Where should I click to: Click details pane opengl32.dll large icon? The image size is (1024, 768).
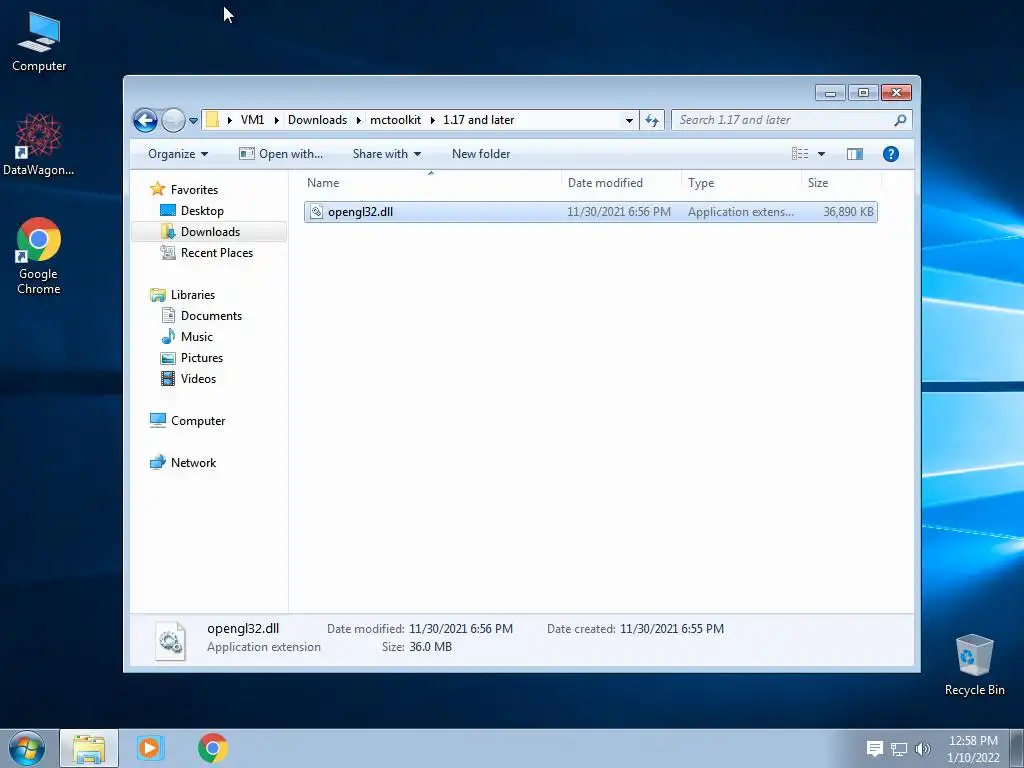(x=170, y=640)
